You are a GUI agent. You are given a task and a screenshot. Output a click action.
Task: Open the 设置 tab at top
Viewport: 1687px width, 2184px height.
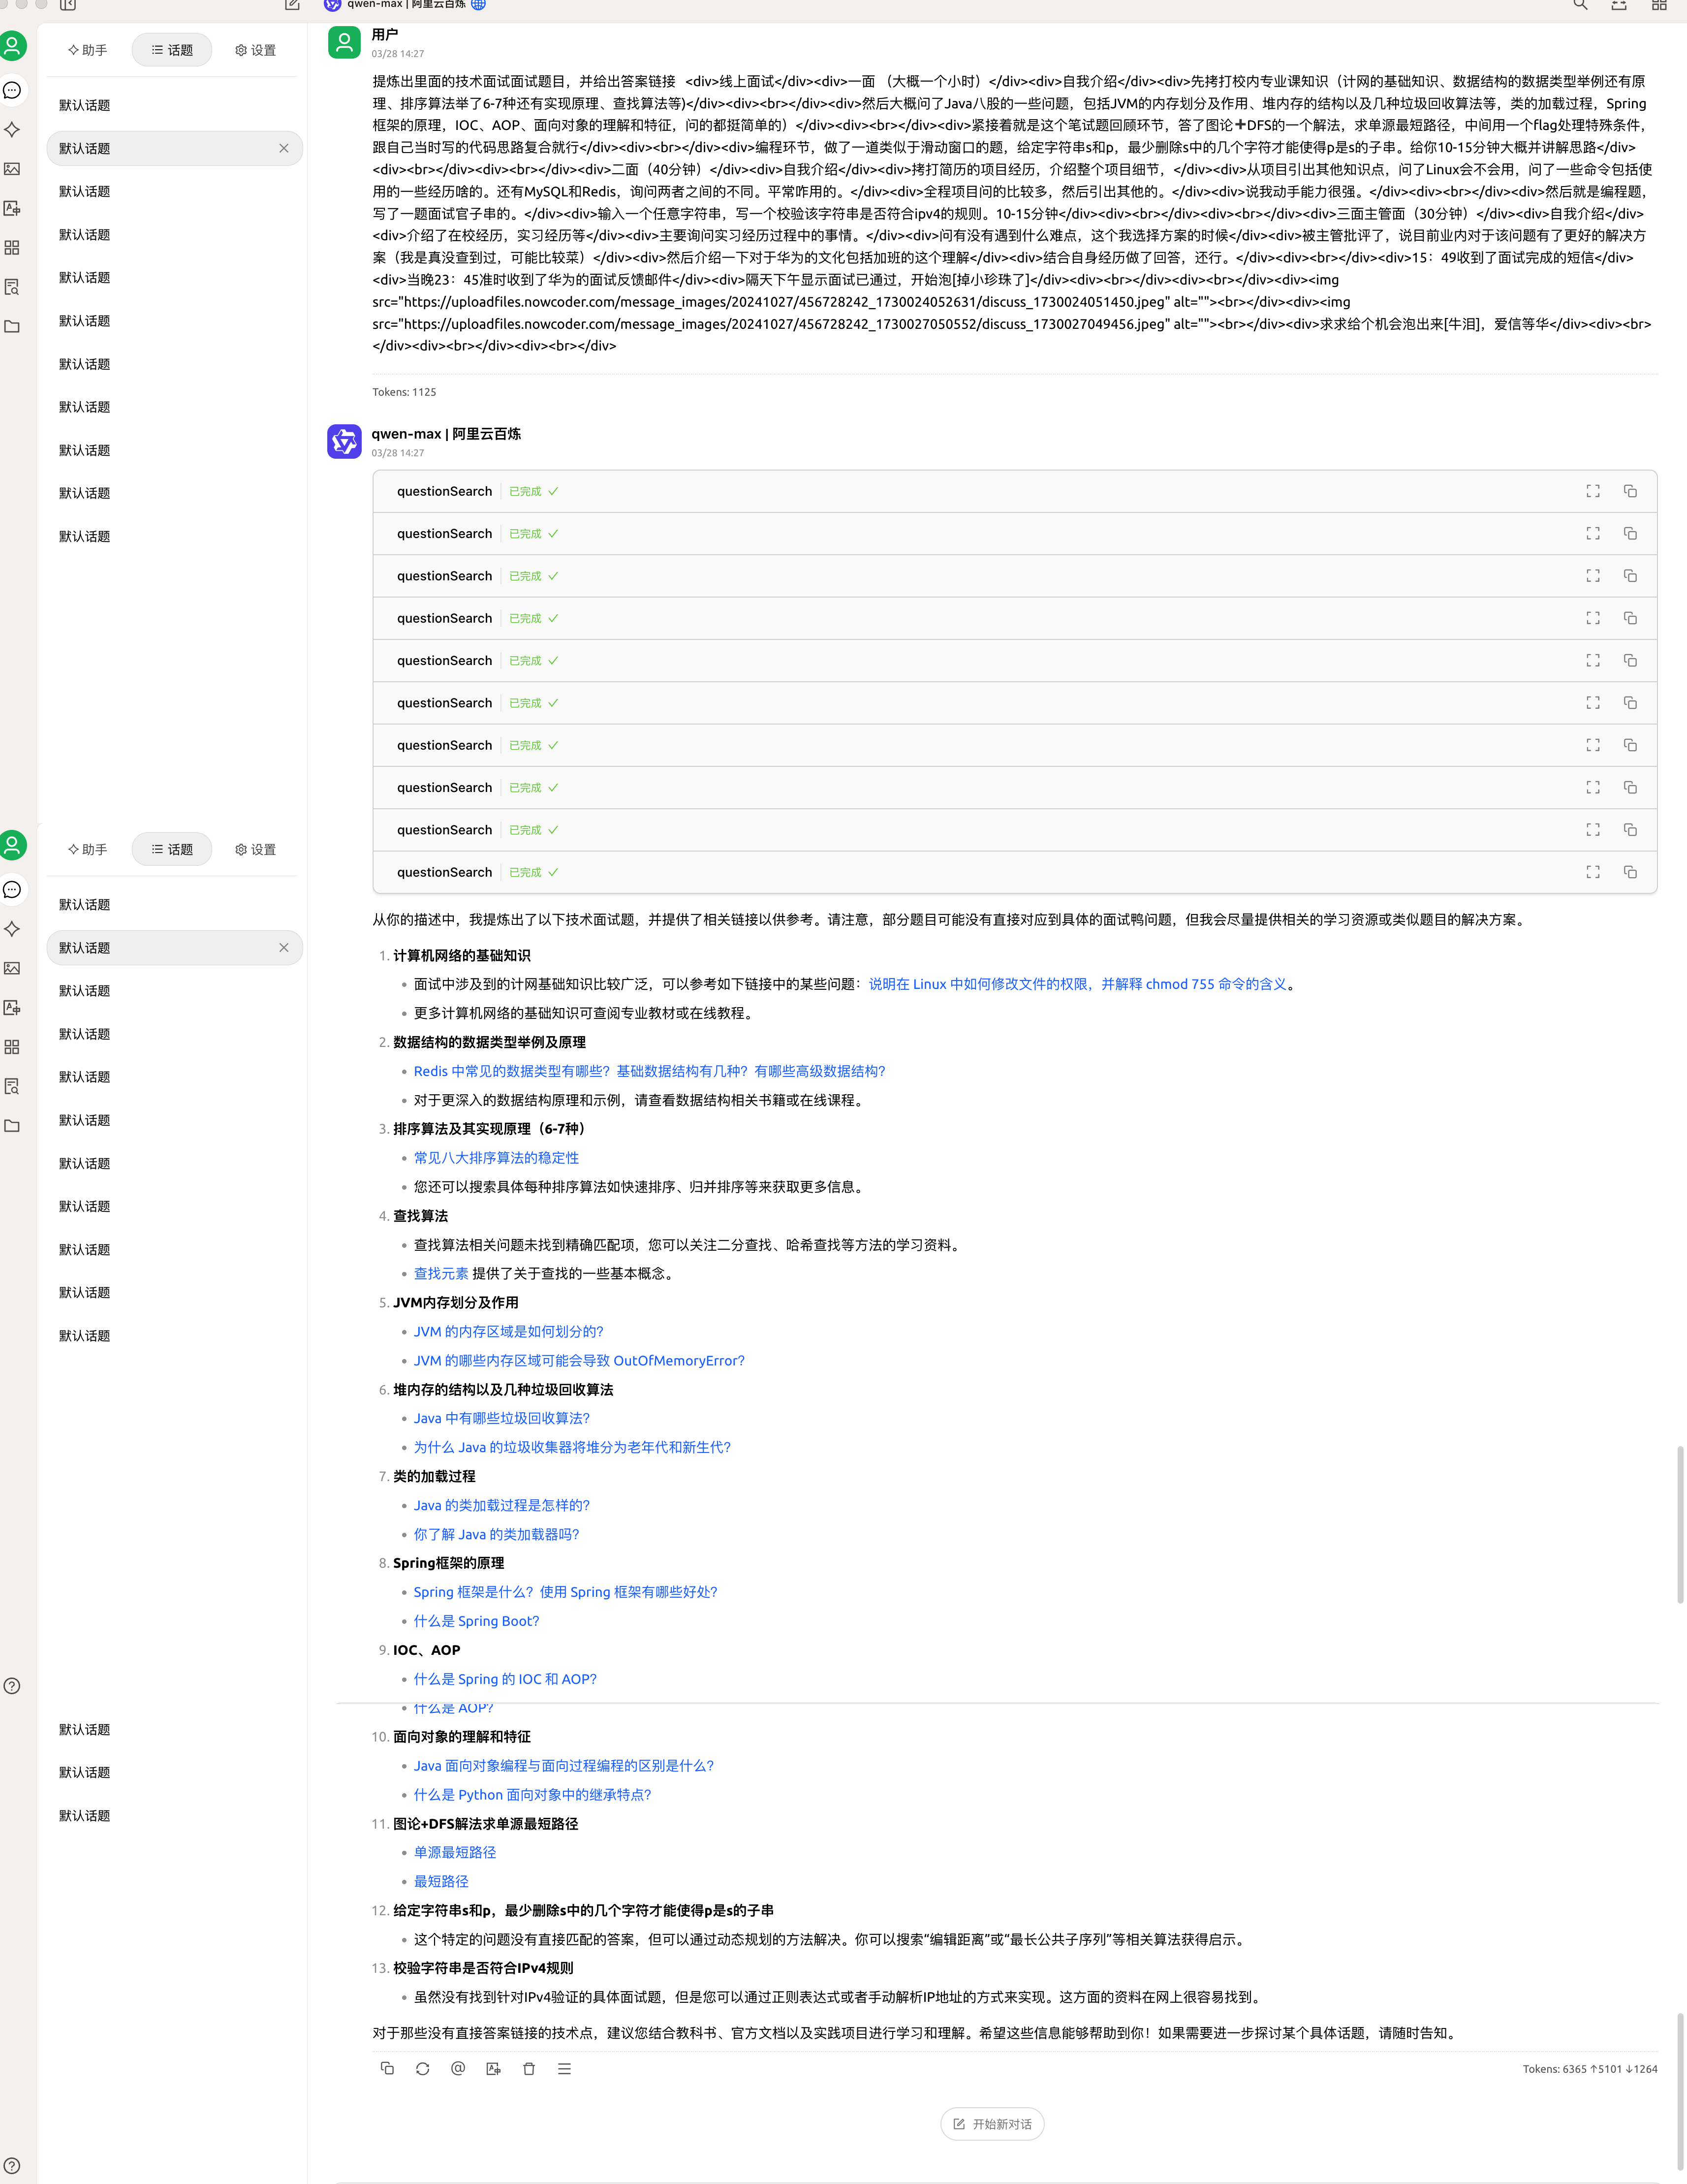coord(256,50)
